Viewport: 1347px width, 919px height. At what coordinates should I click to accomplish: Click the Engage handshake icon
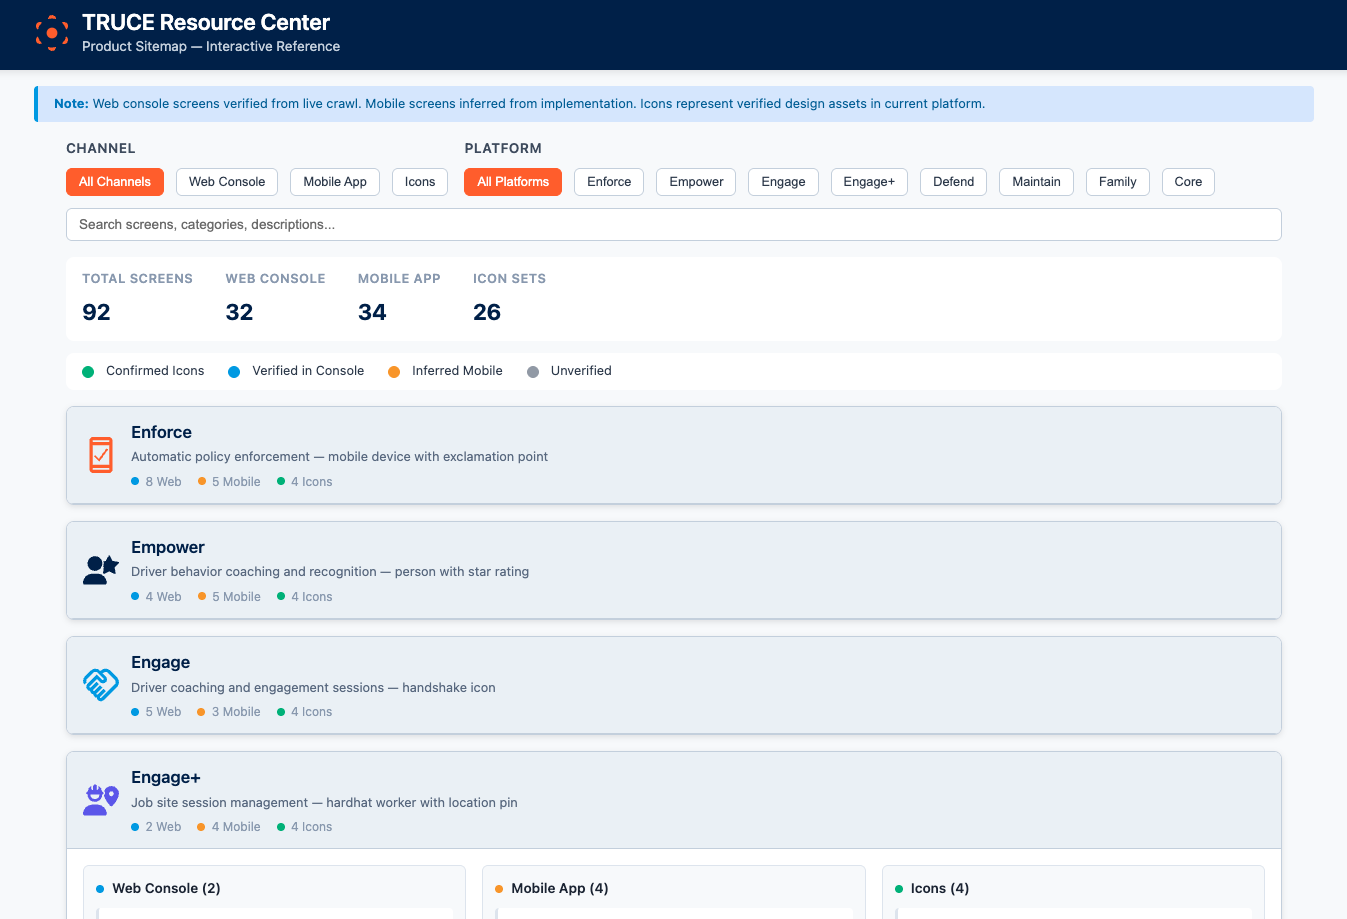101,685
